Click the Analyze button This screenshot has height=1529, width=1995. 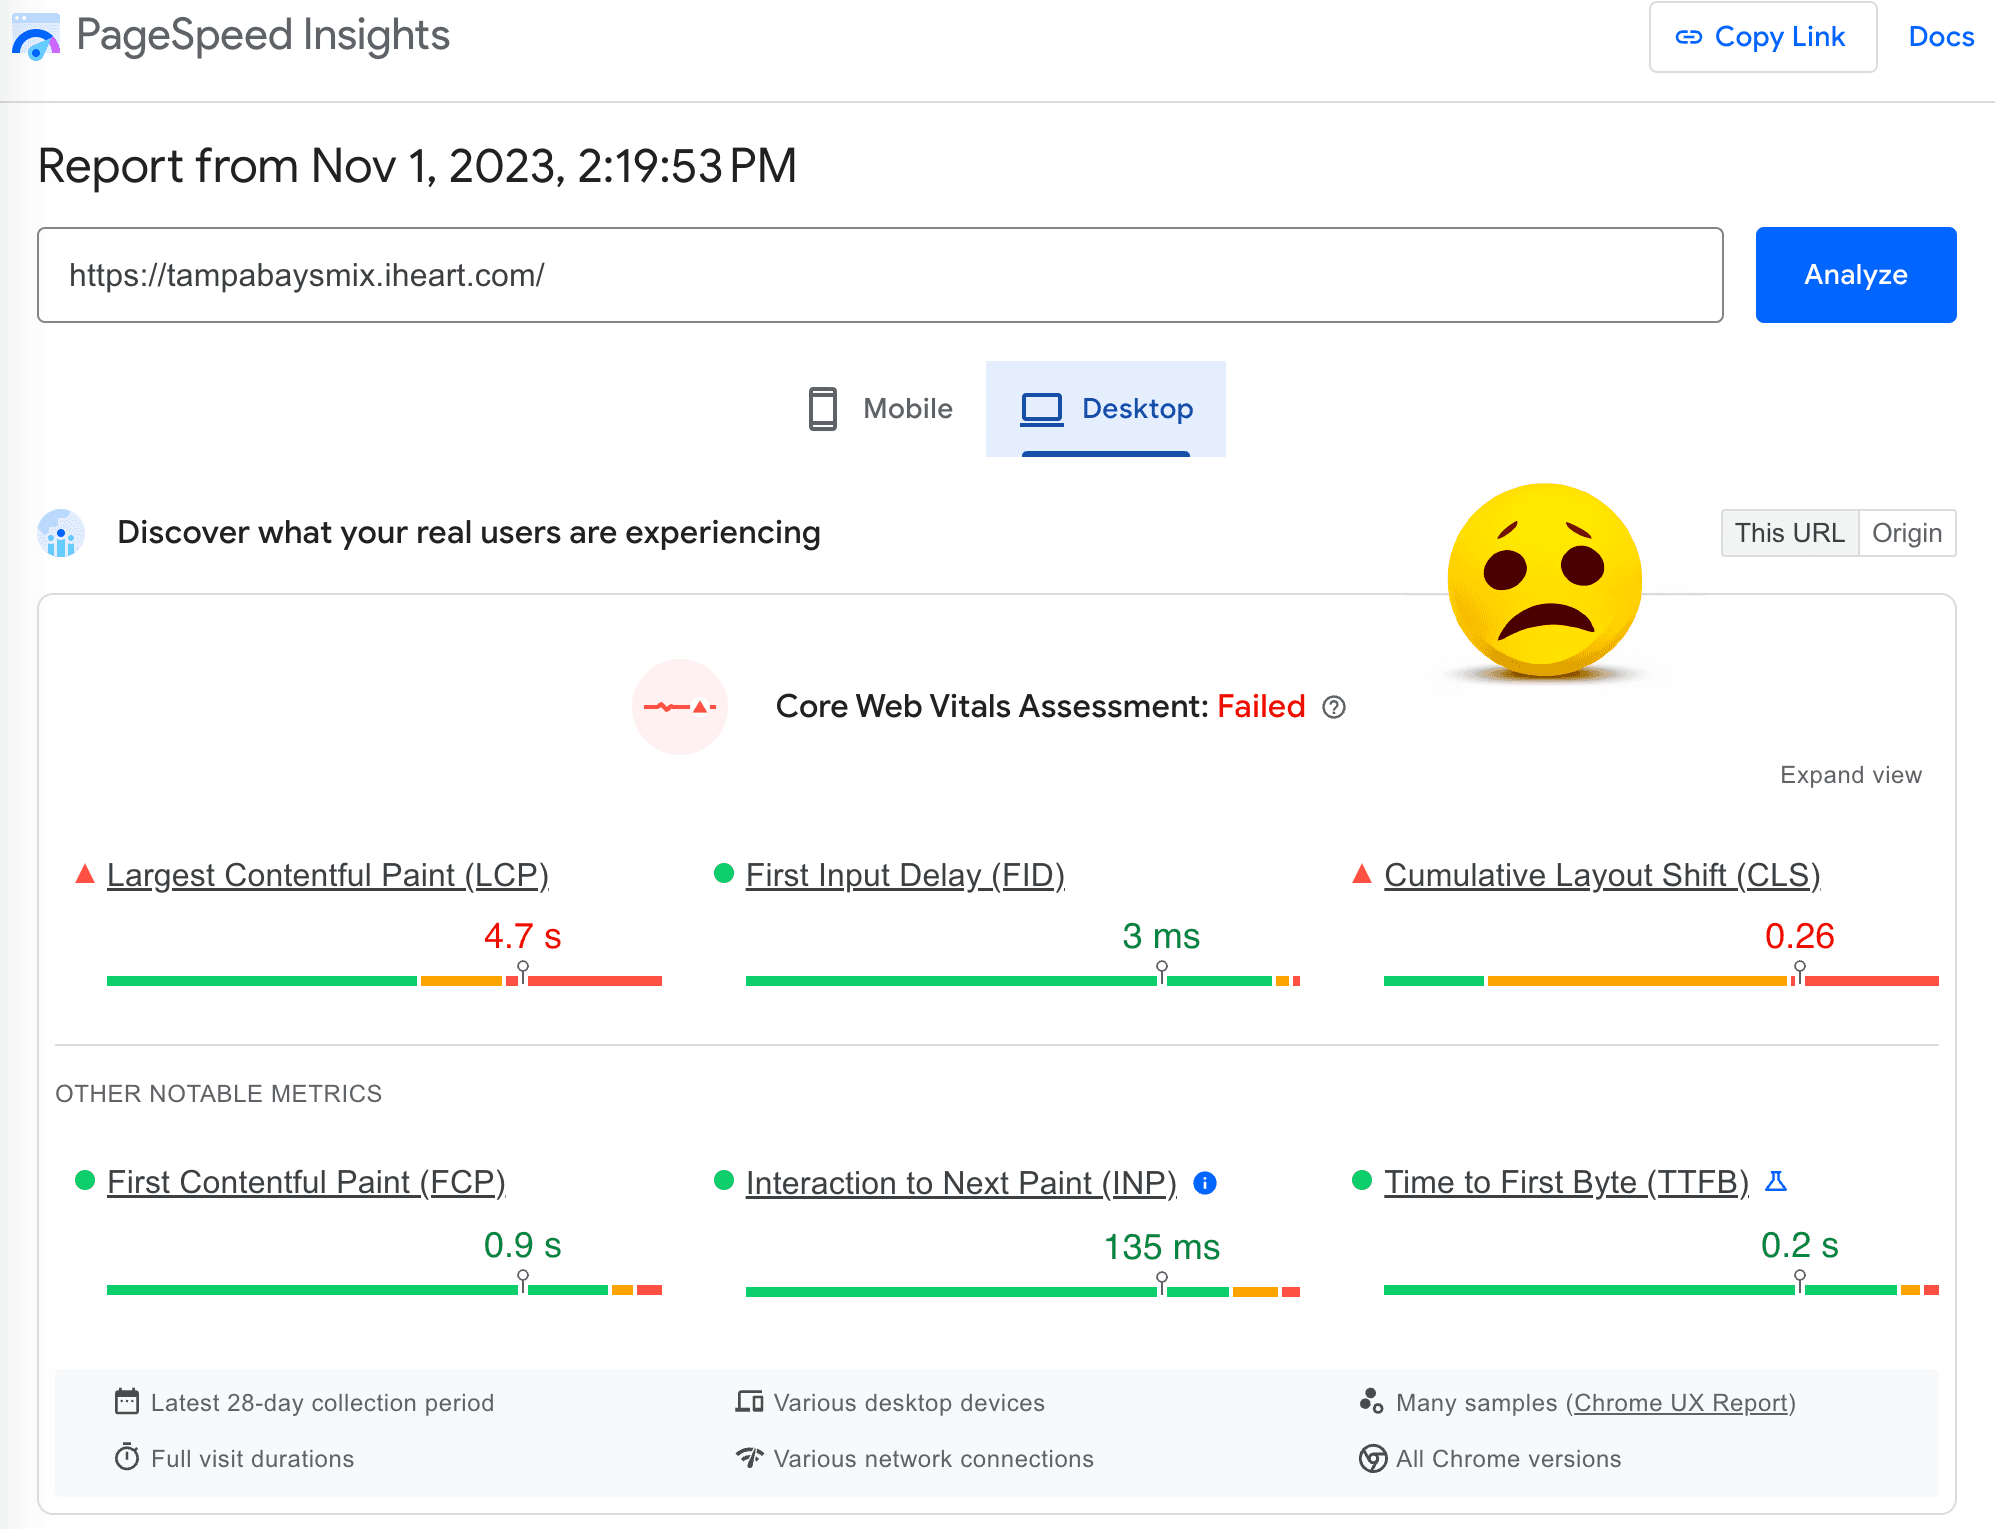[x=1855, y=274]
